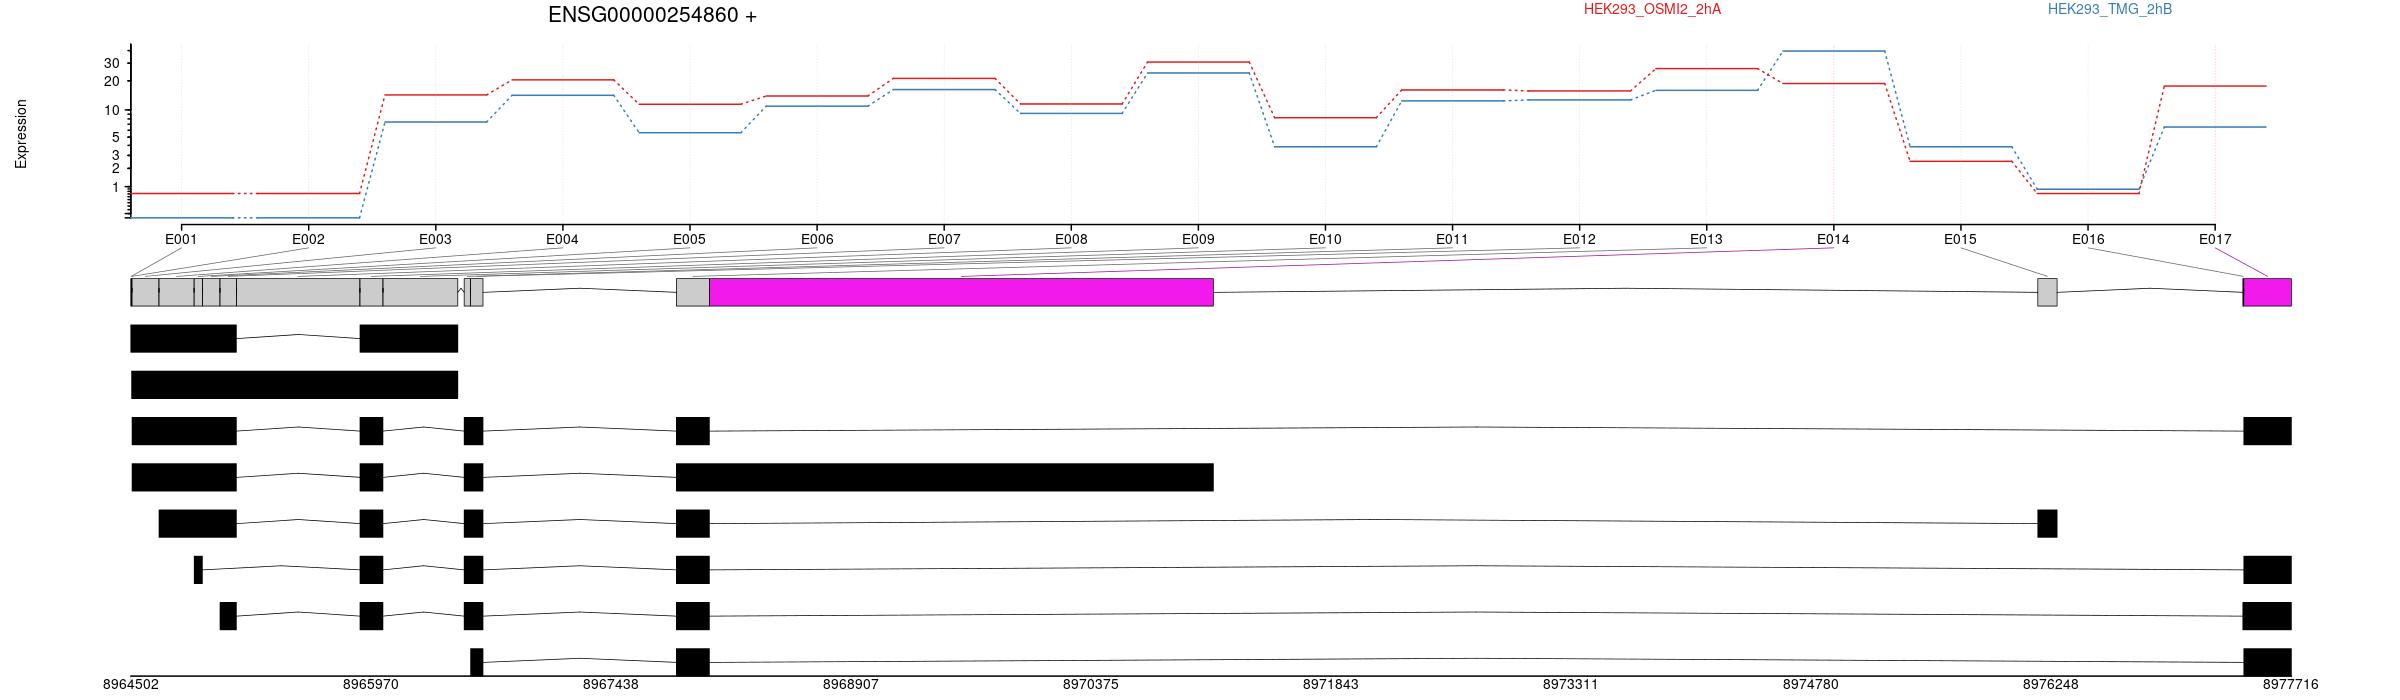Select exon bin label E010
Screen dimensions: 2400x700
[x=1325, y=239]
